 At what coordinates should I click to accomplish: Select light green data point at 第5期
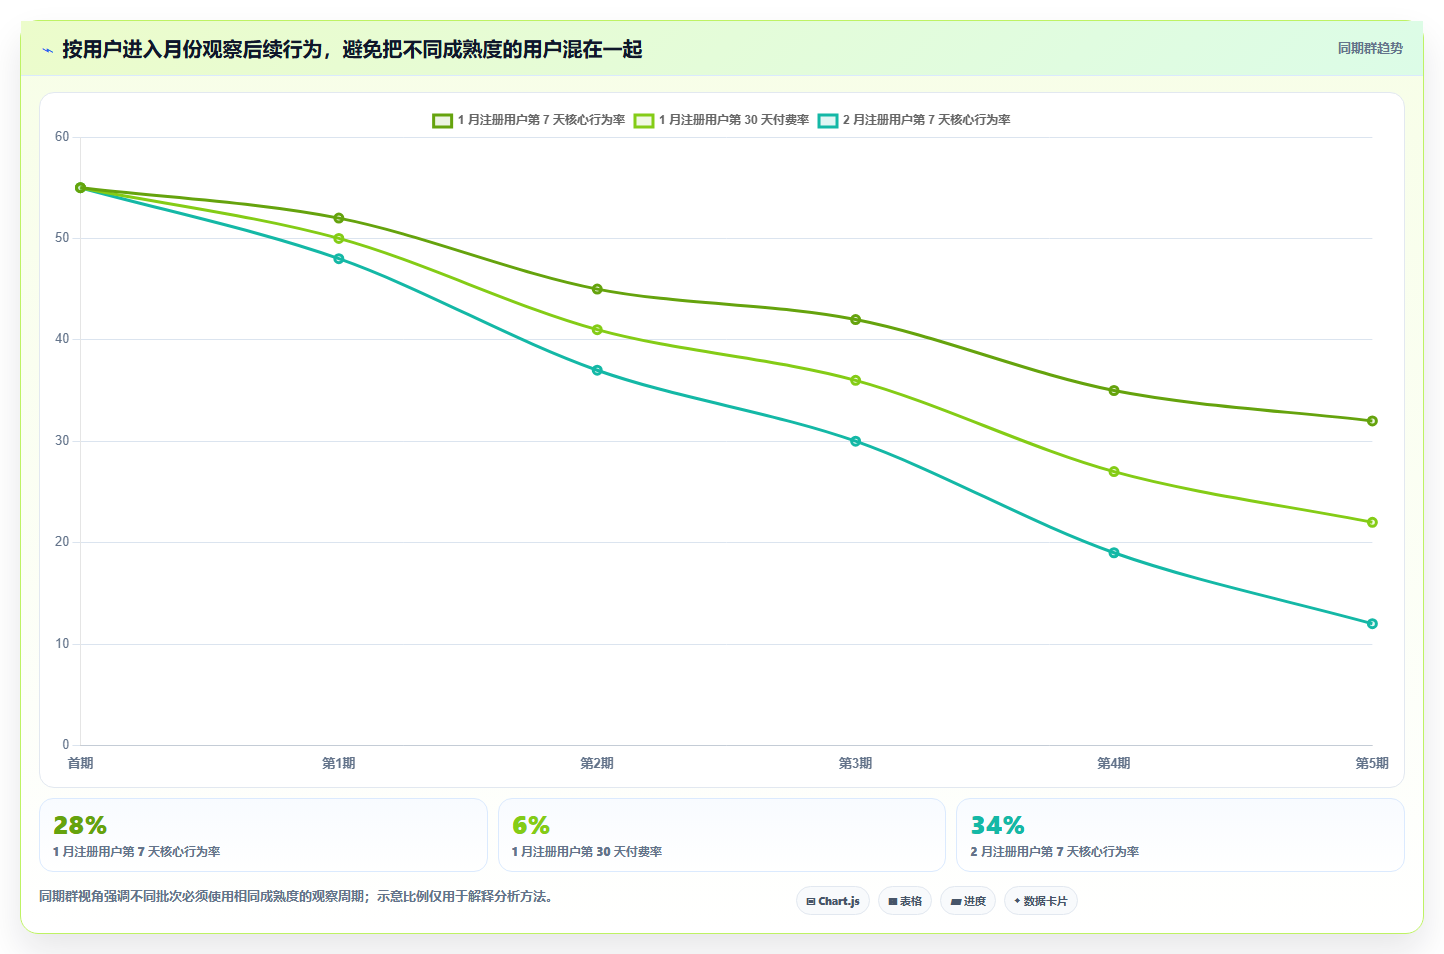pyautogui.click(x=1372, y=522)
